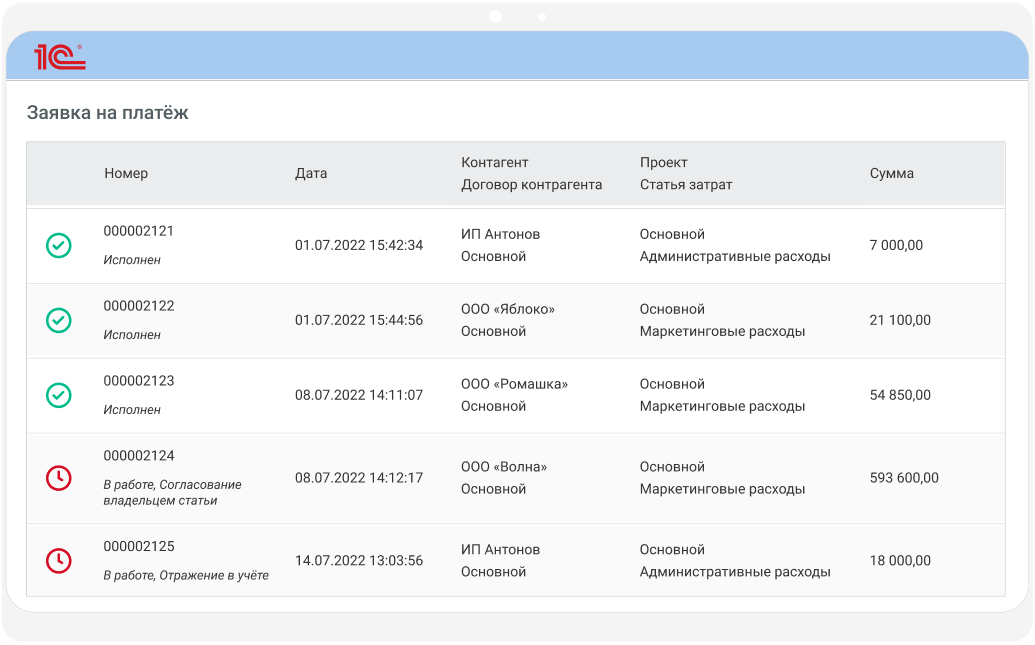This screenshot has width=1035, height=645.
Task: Open request number 000002124
Action: pyautogui.click(x=139, y=456)
